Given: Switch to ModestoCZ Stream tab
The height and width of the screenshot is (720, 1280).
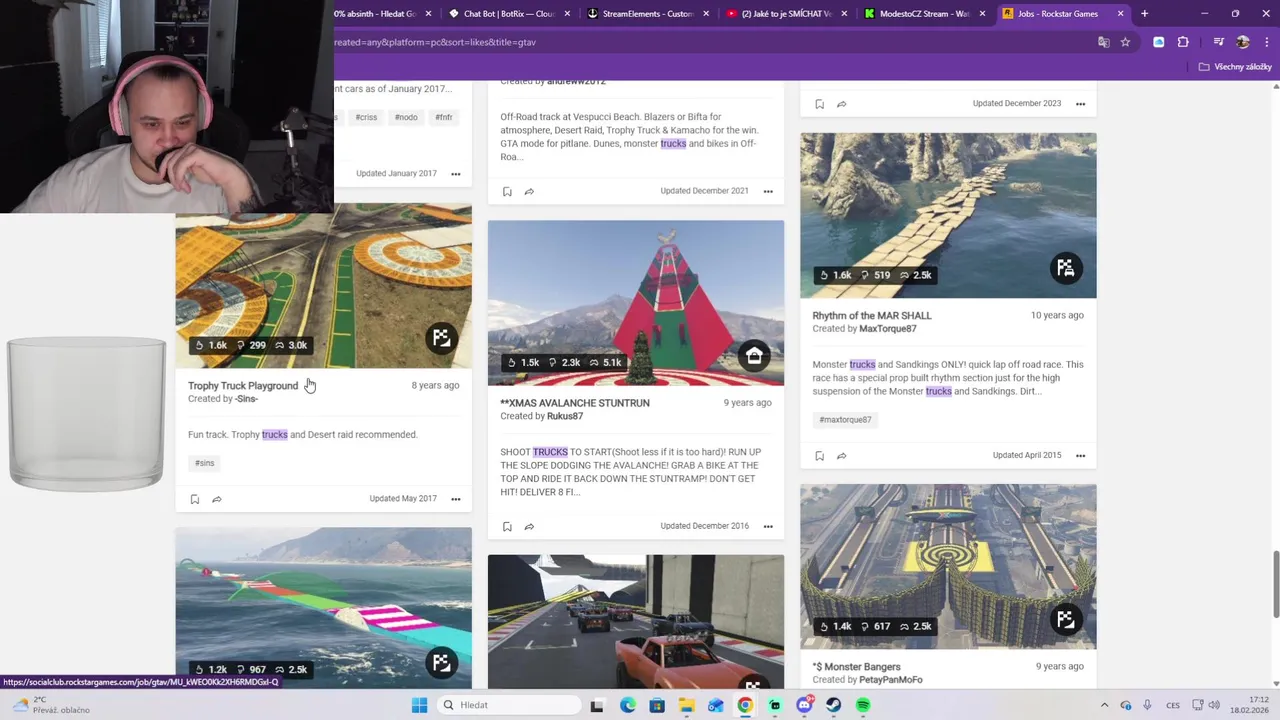Looking at the screenshot, I should point(924,14).
